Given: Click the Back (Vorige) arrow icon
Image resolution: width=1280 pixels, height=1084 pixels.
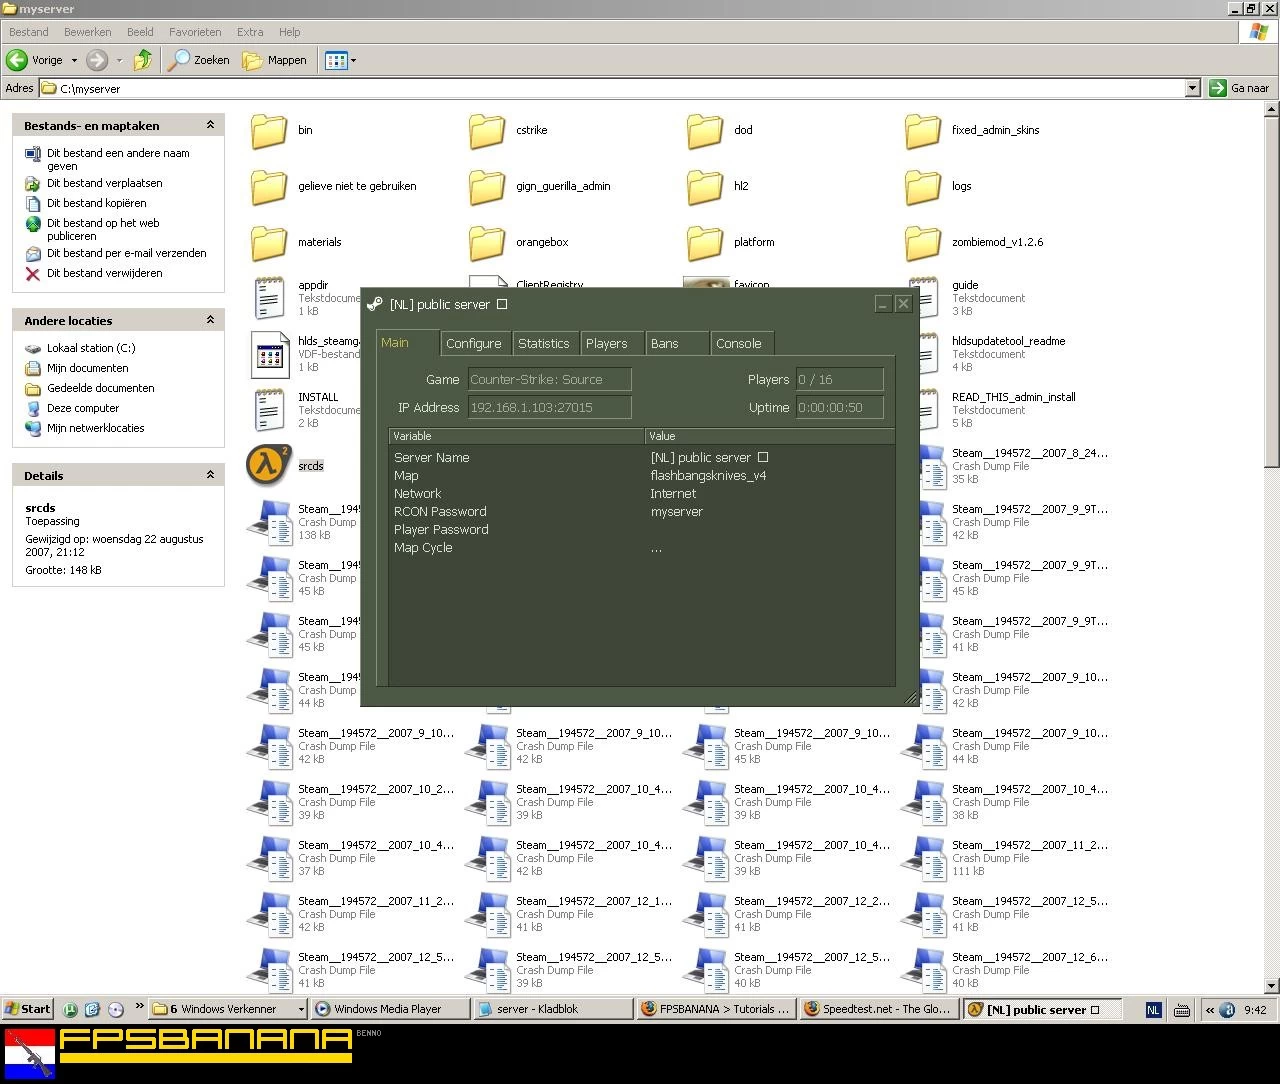Looking at the screenshot, I should pos(17,60).
